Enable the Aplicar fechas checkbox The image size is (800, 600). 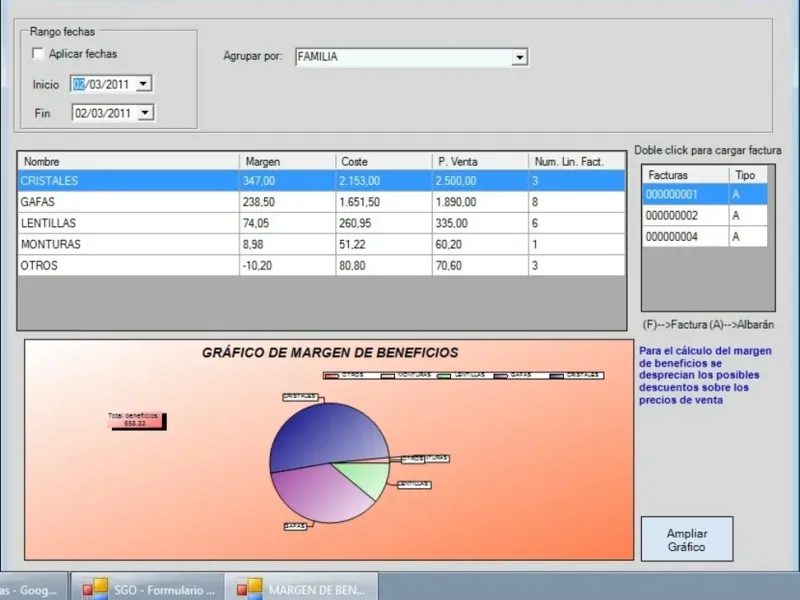tap(38, 54)
